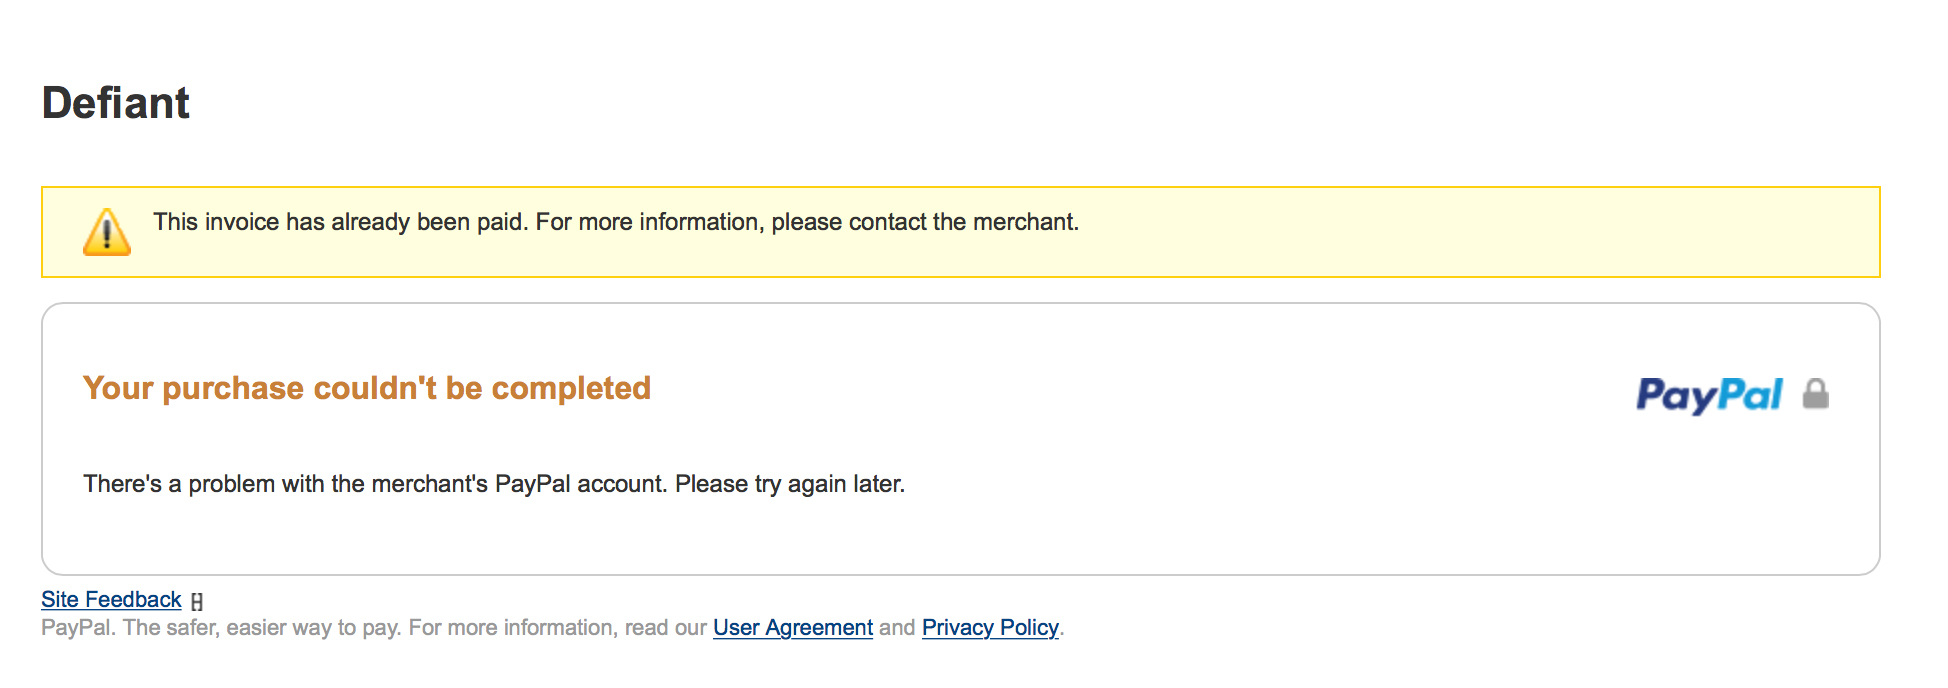Image resolution: width=1948 pixels, height=688 pixels.
Task: Click the "Please try again later" sentence
Action: pyautogui.click(x=789, y=484)
